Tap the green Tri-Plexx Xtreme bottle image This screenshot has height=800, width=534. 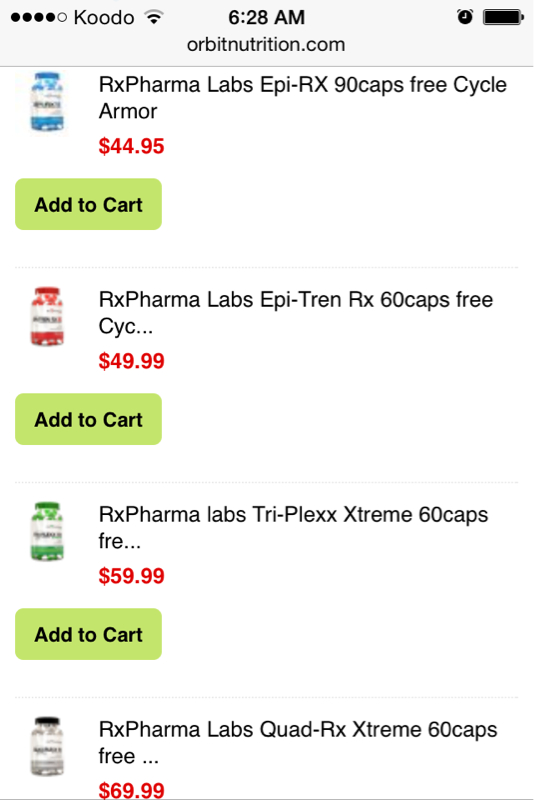click(x=47, y=532)
